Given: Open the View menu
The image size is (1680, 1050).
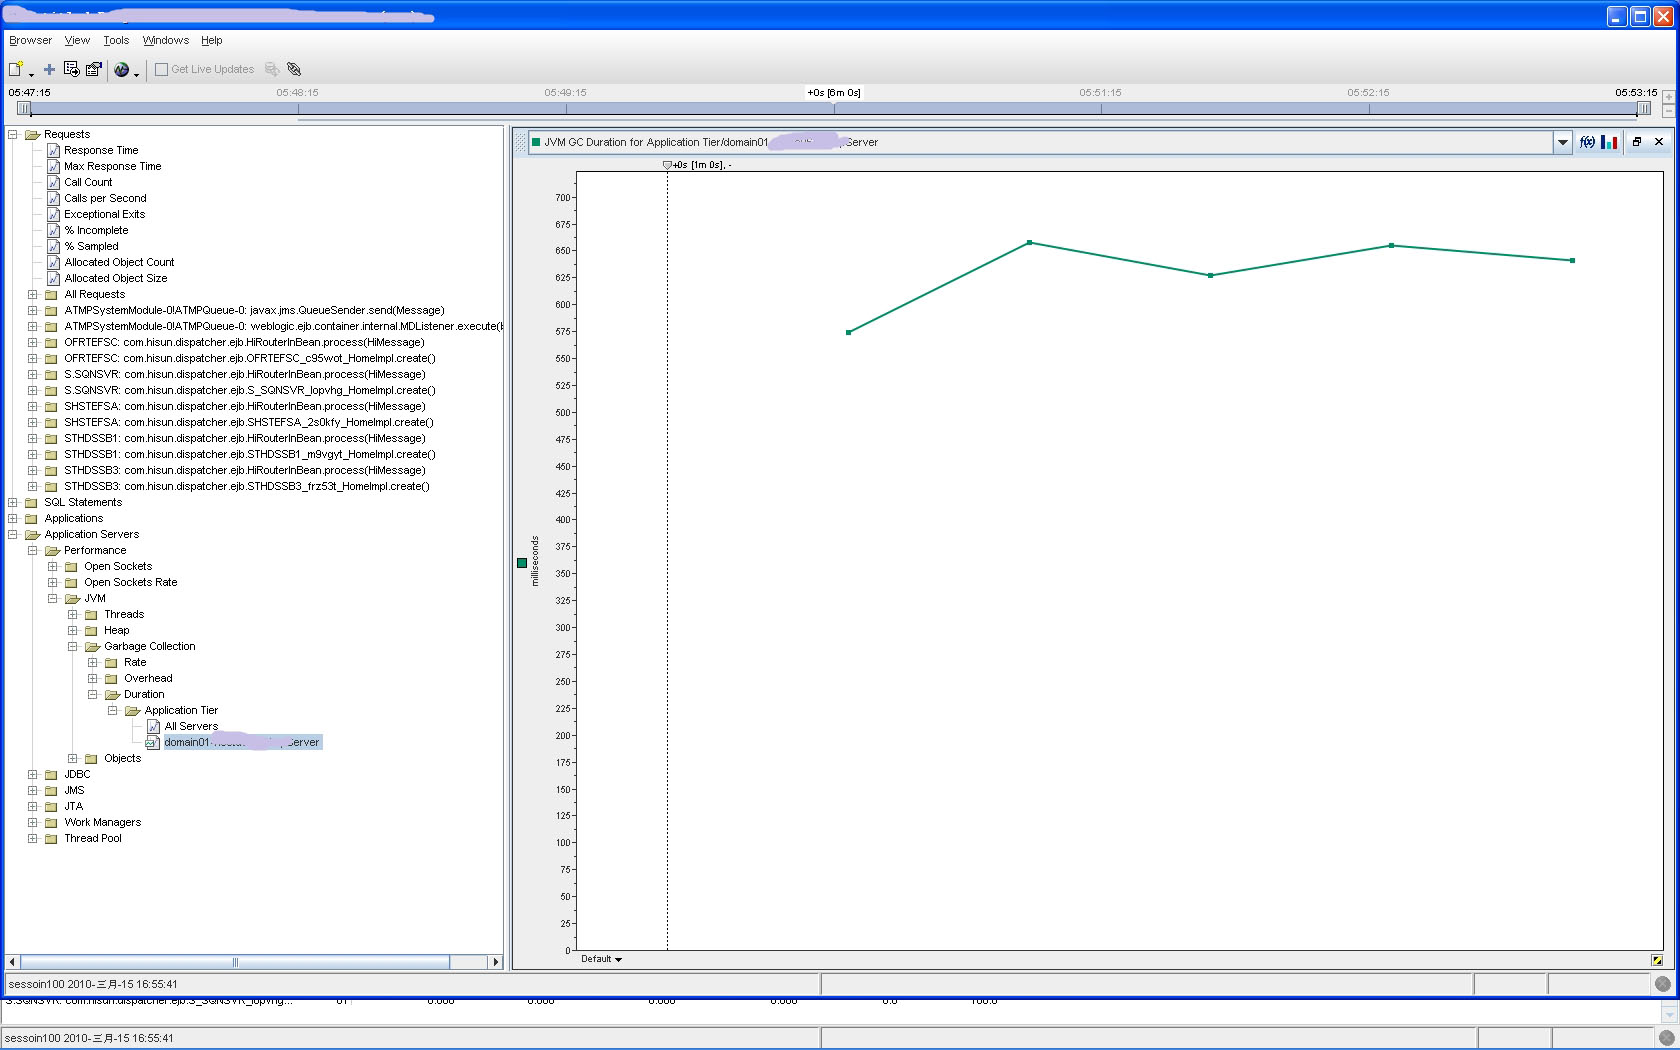Looking at the screenshot, I should [77, 40].
